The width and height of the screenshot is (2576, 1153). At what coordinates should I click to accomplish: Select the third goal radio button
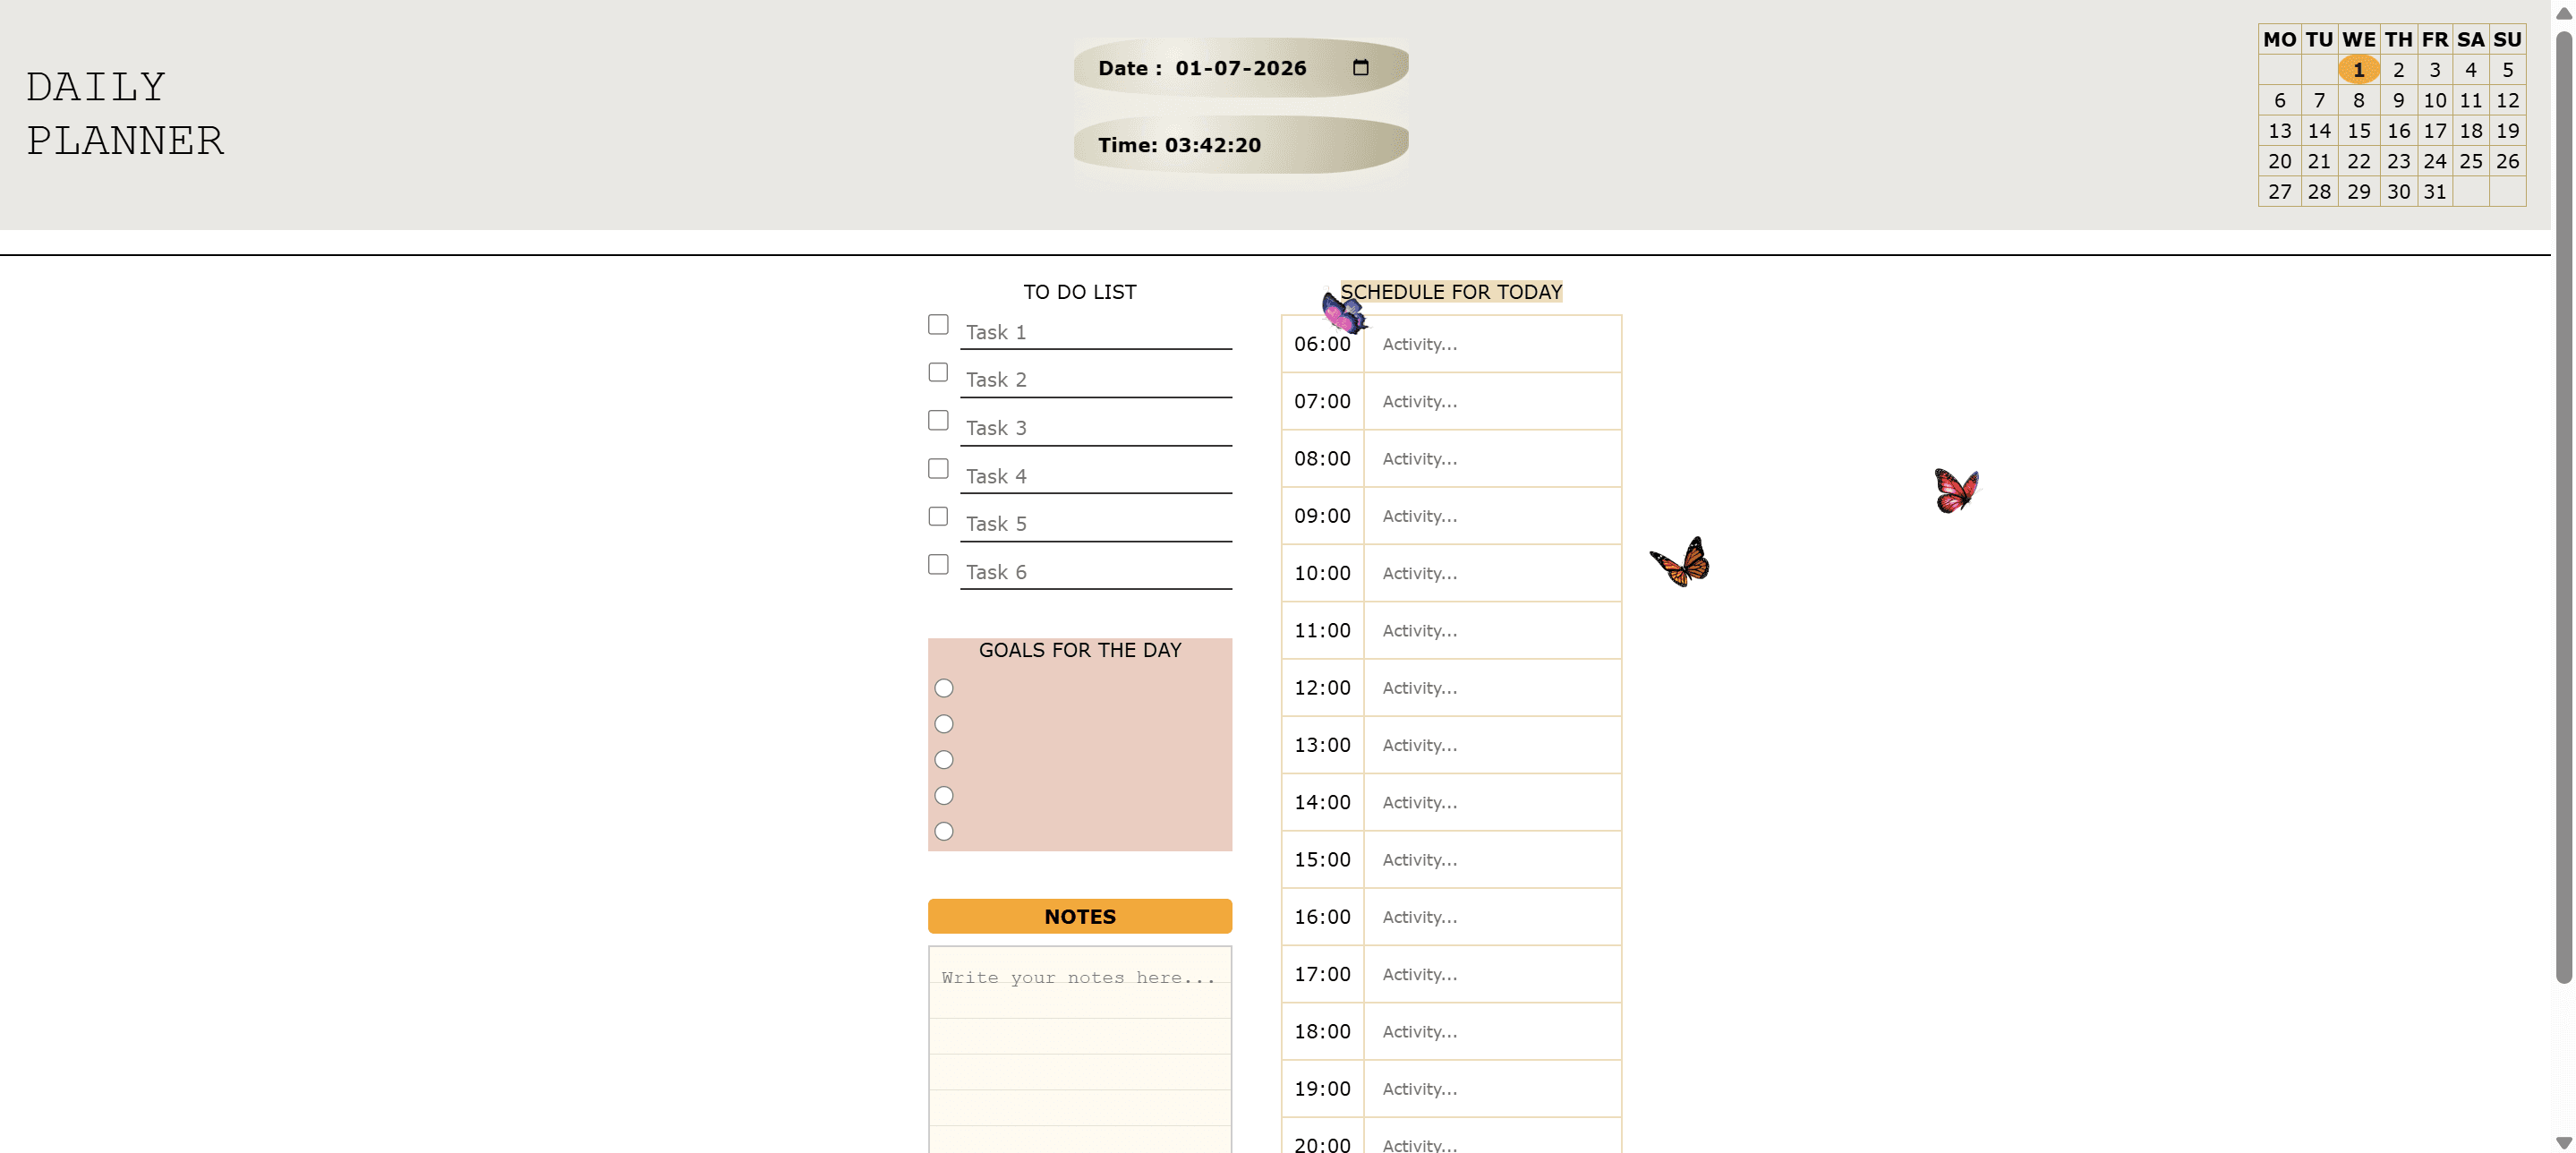[944, 760]
